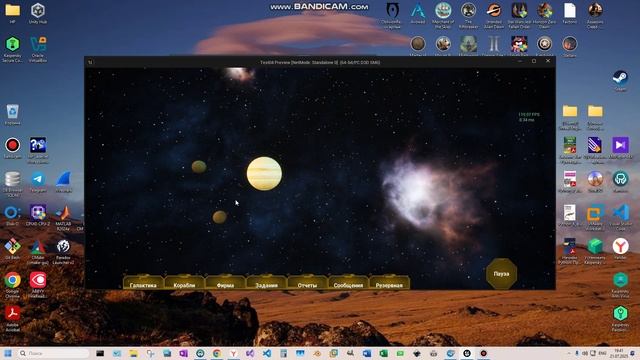Select the large yellow gas giant planet
The width and height of the screenshot is (640, 360).
coord(264,173)
